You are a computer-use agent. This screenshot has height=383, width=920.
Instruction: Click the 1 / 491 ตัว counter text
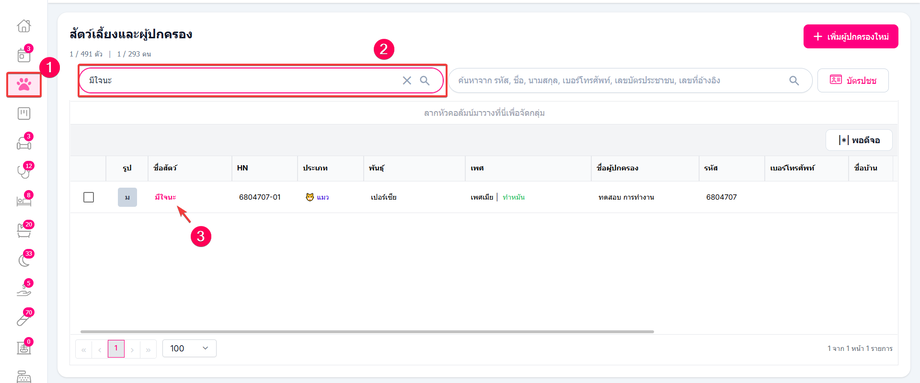[86, 54]
